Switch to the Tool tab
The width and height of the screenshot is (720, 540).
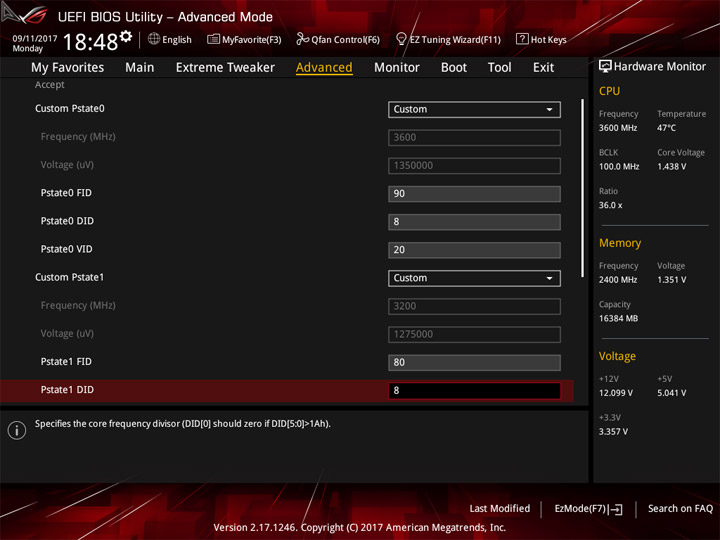click(499, 68)
